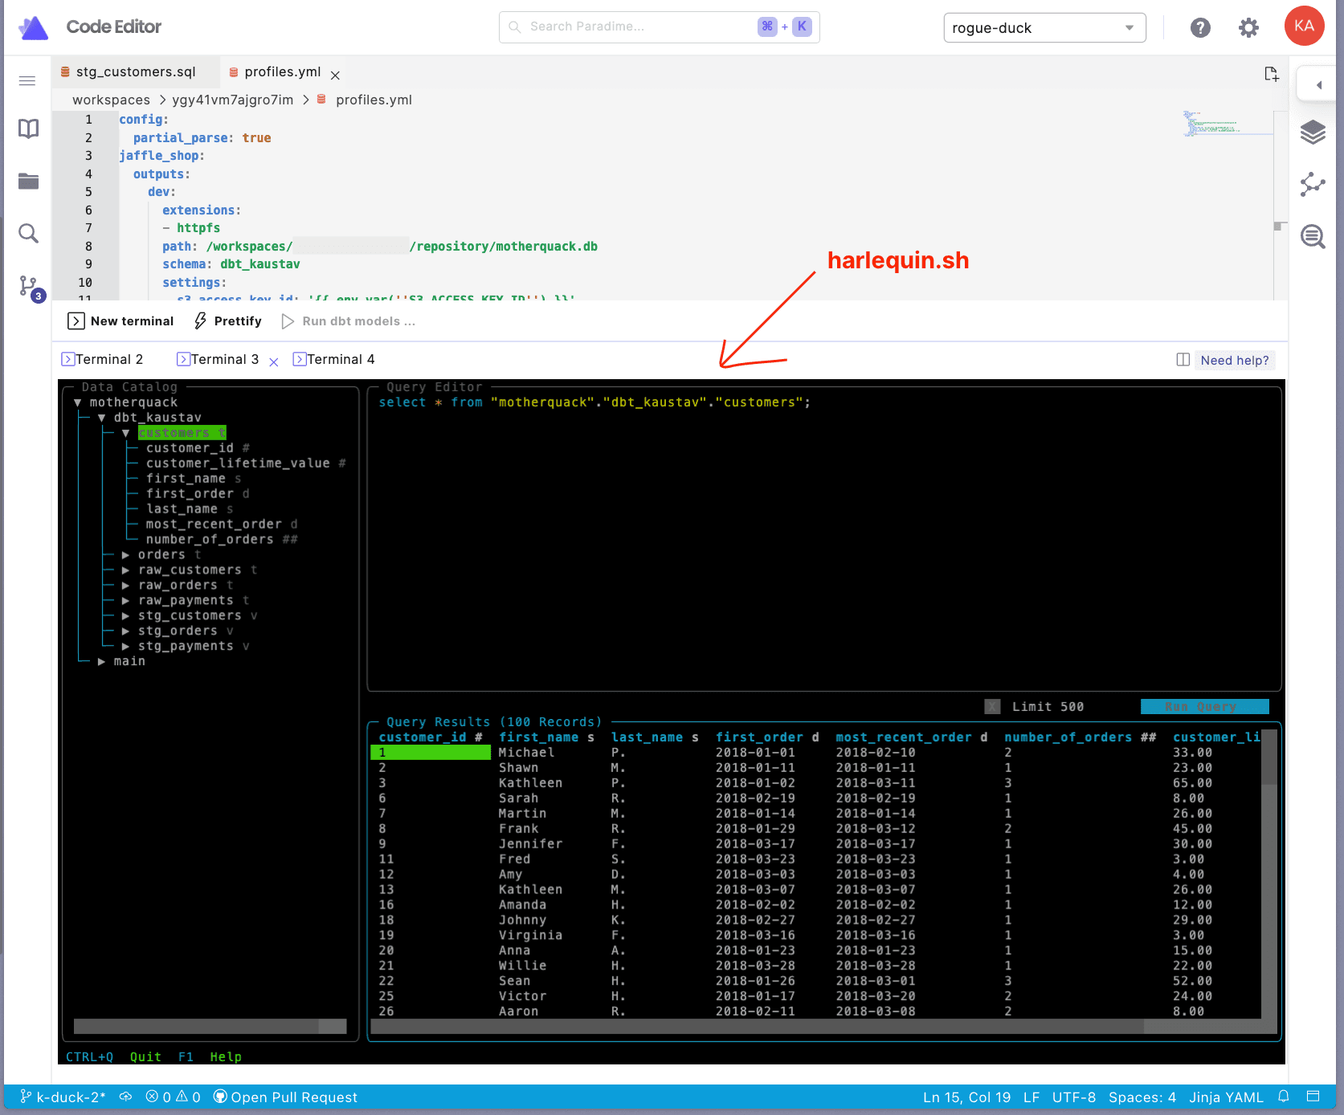The image size is (1344, 1115).
Task: Open the settings gear icon
Action: pos(1248,28)
